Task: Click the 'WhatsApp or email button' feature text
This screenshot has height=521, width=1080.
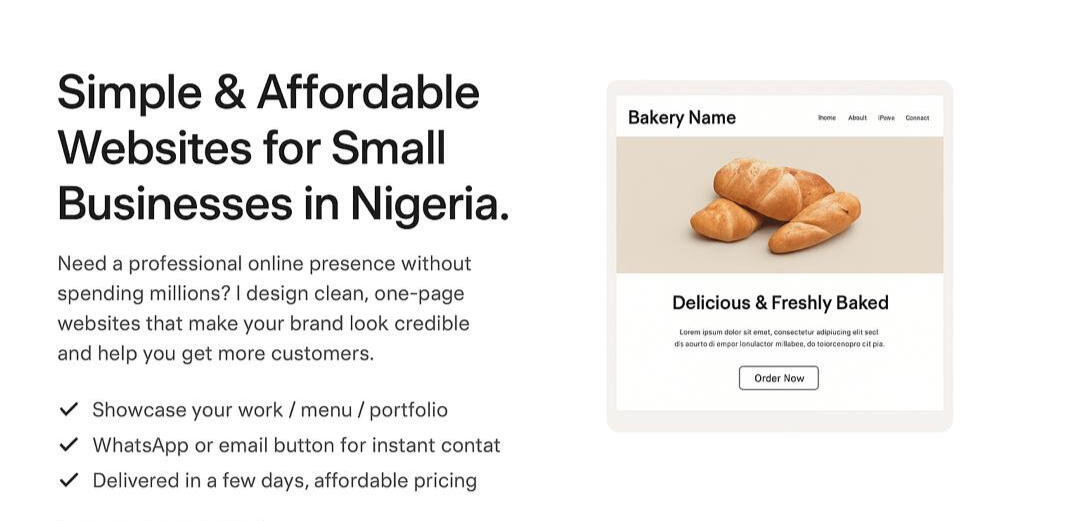Action: 296,445
